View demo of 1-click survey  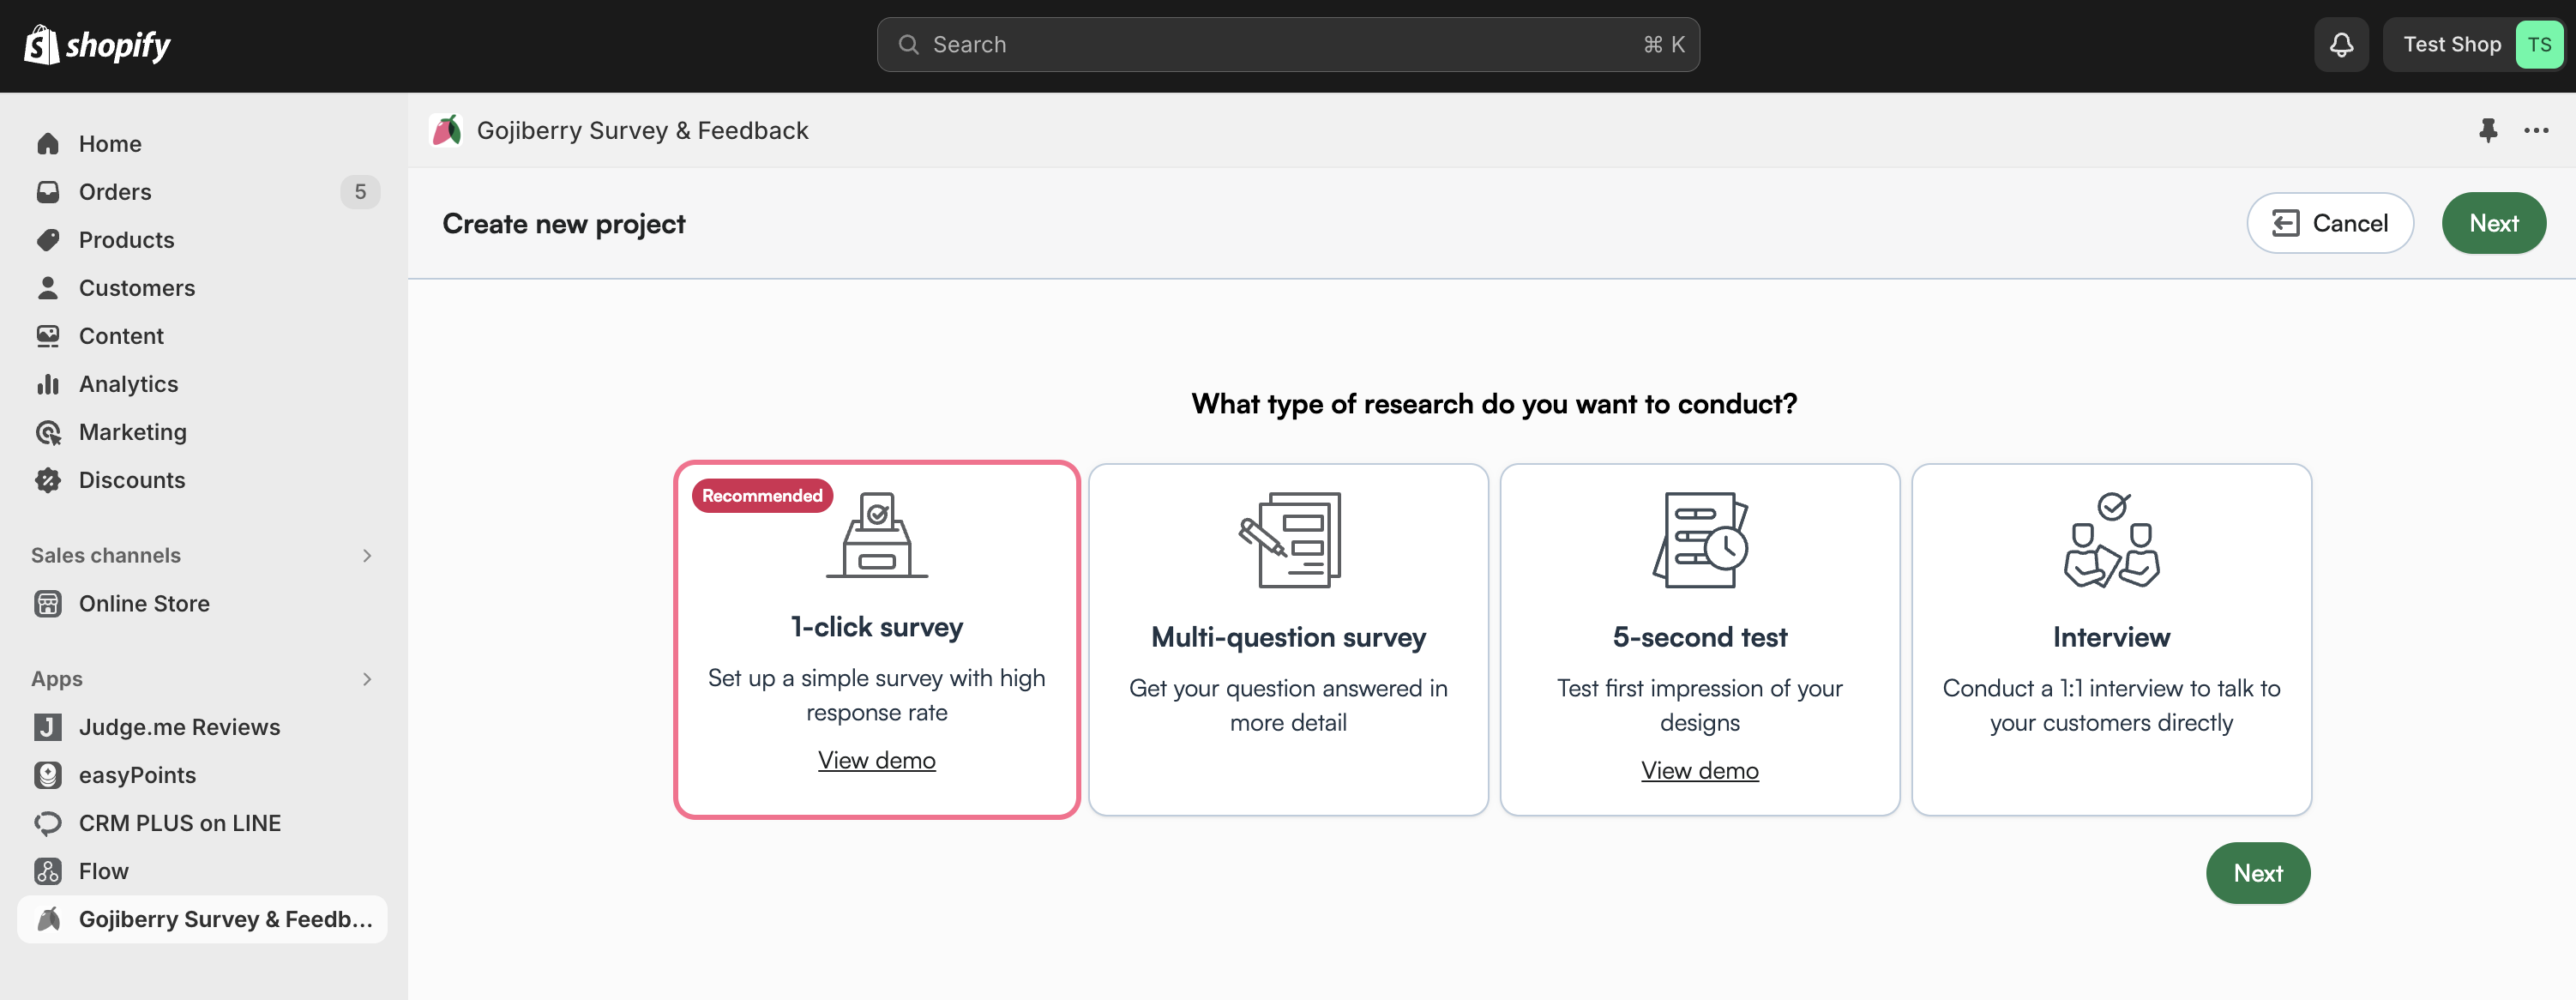click(x=877, y=760)
